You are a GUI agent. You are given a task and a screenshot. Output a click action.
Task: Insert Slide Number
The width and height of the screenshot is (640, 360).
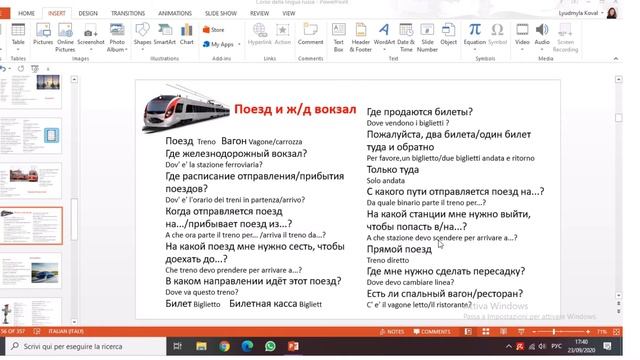(x=427, y=38)
